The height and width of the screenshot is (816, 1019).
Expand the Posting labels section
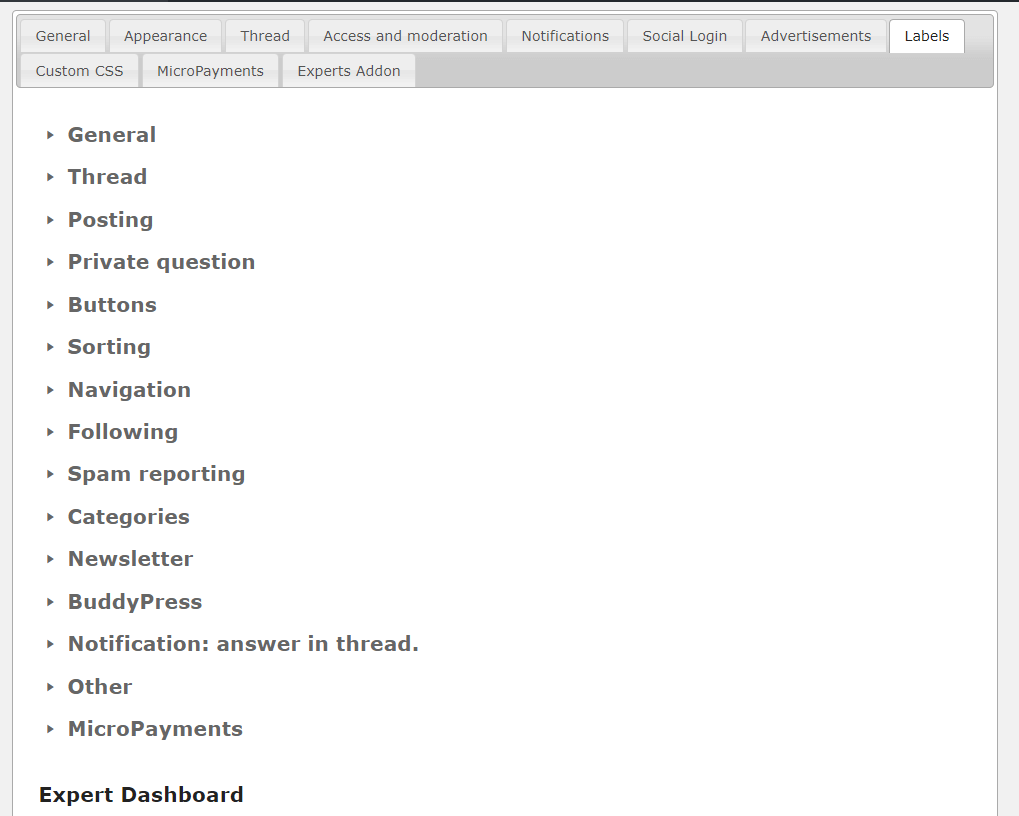pyautogui.click(x=110, y=220)
